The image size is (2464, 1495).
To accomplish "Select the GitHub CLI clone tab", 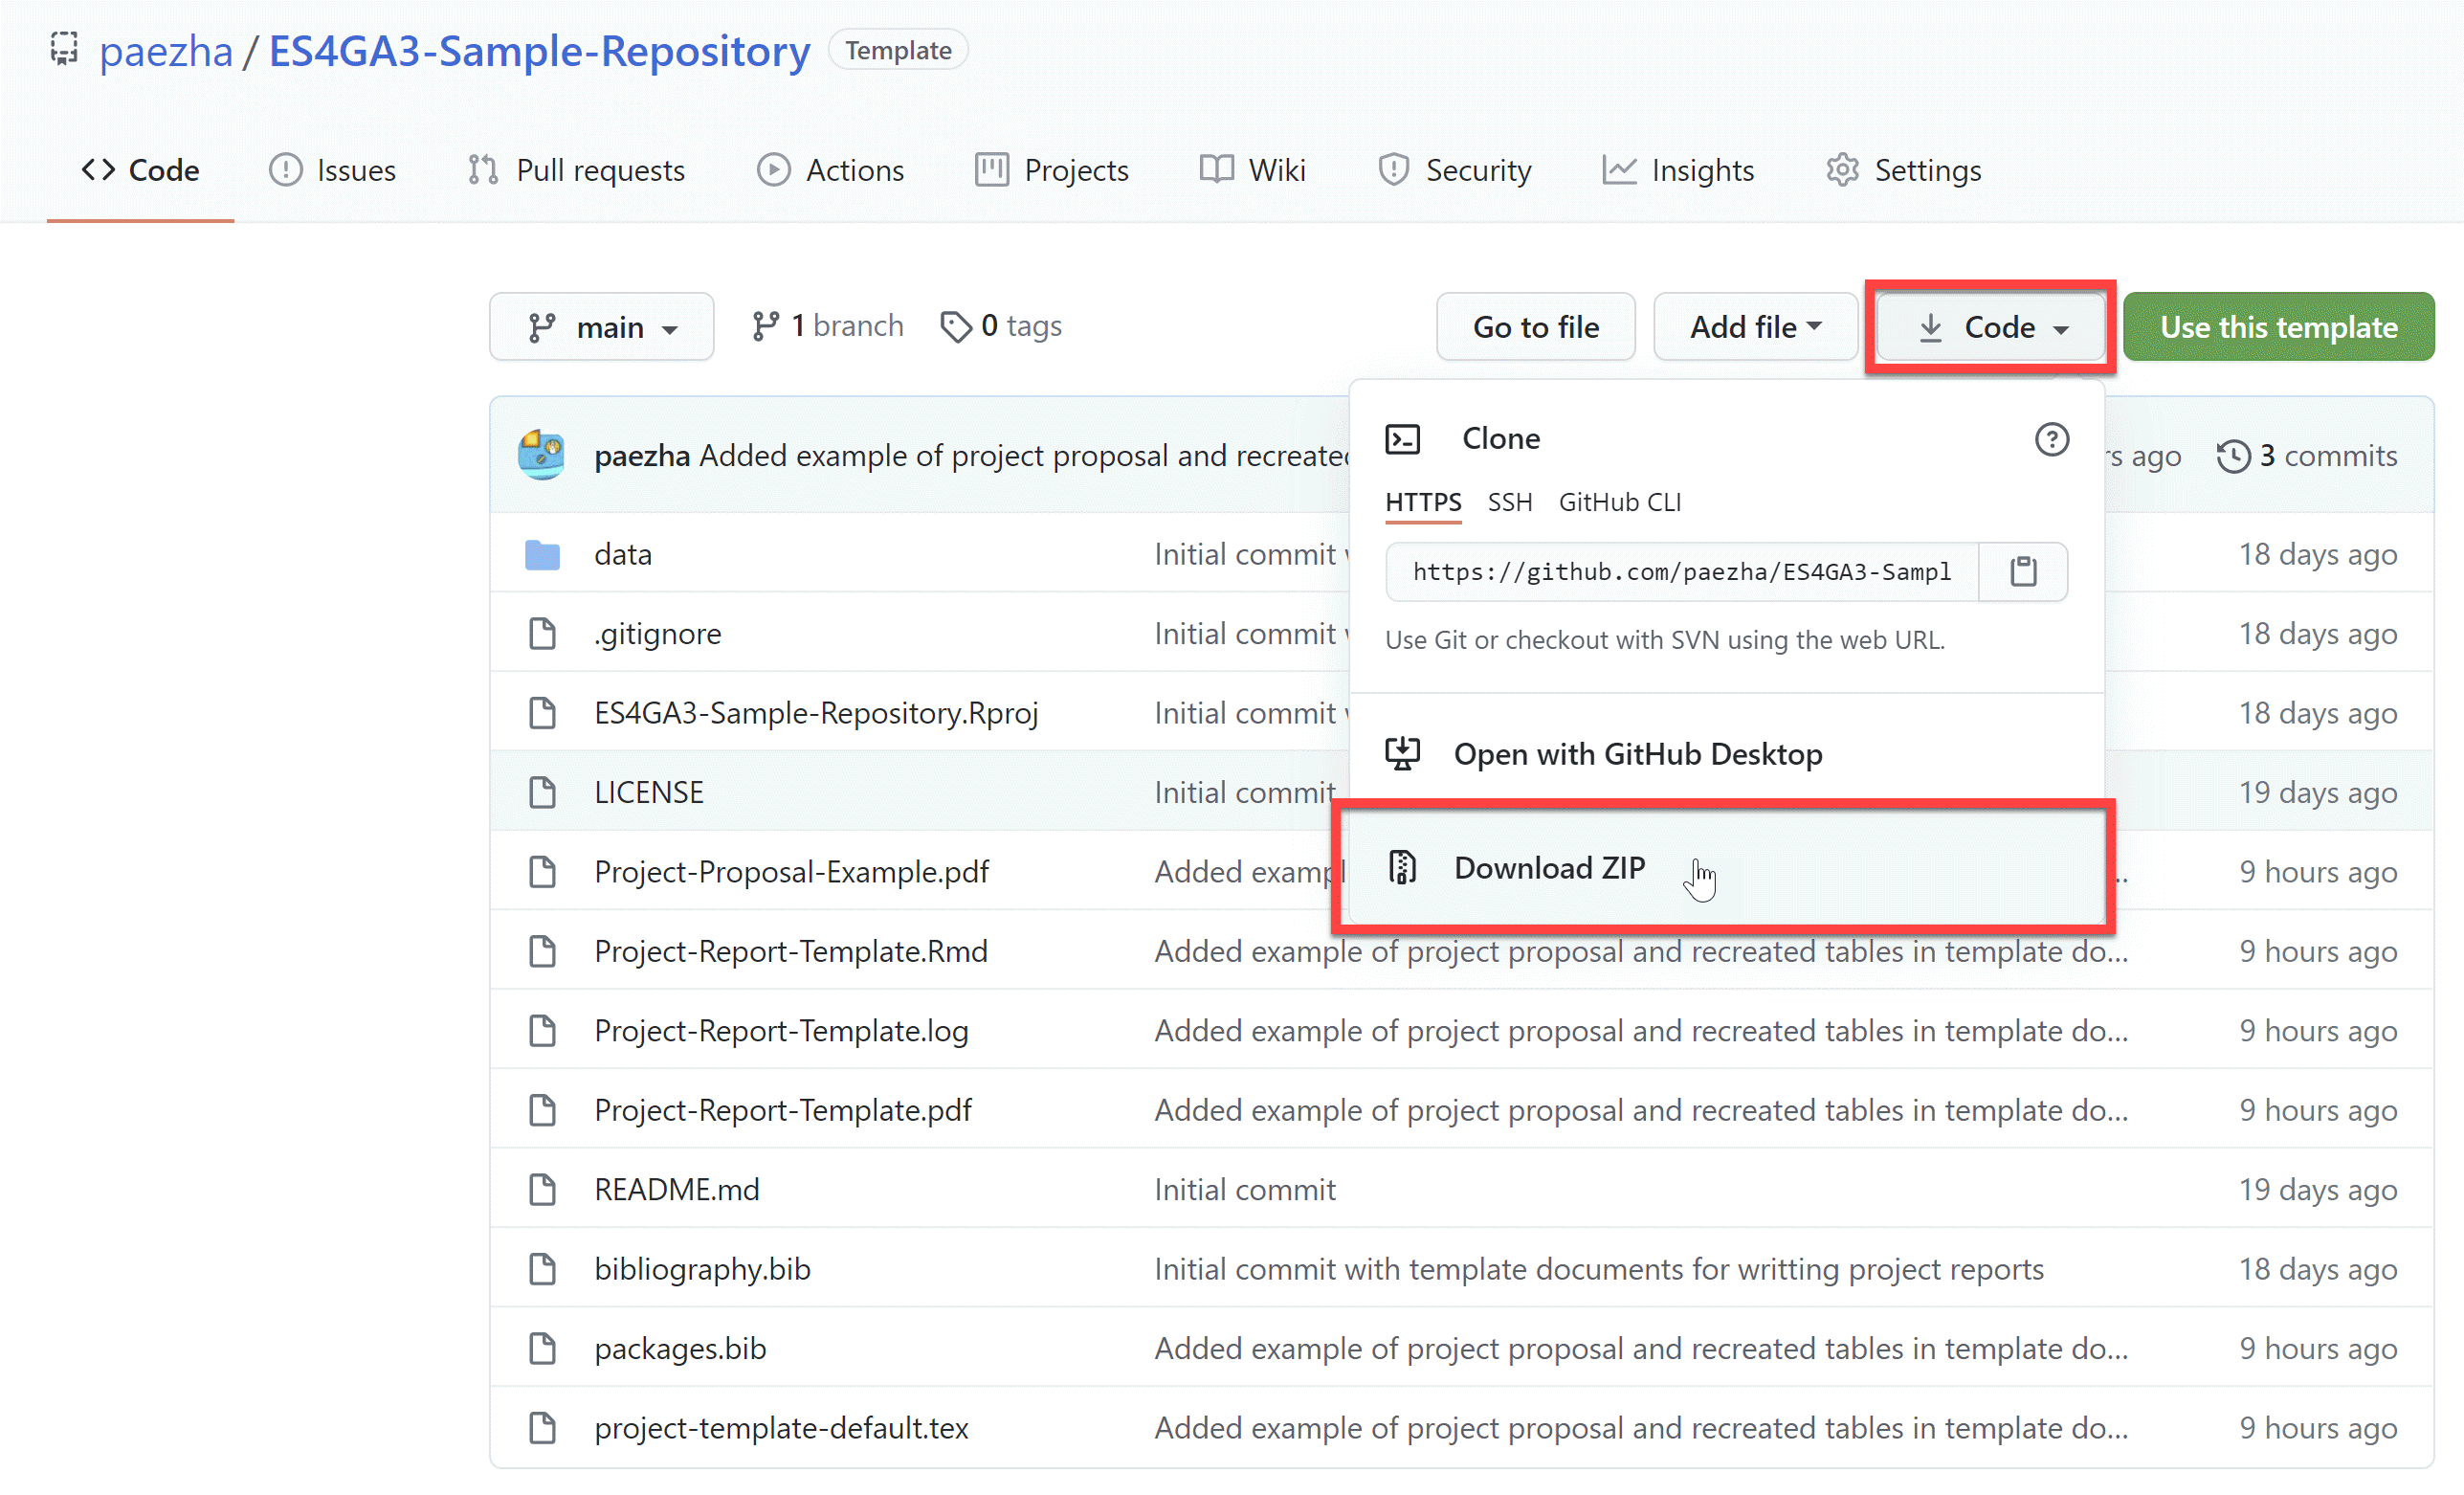I will pyautogui.click(x=1619, y=502).
